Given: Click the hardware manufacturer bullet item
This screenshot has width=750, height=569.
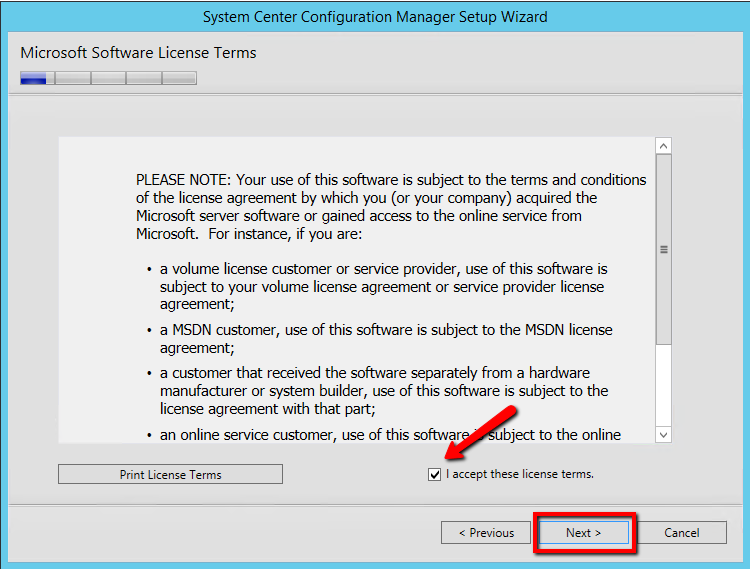Looking at the screenshot, I should (383, 391).
